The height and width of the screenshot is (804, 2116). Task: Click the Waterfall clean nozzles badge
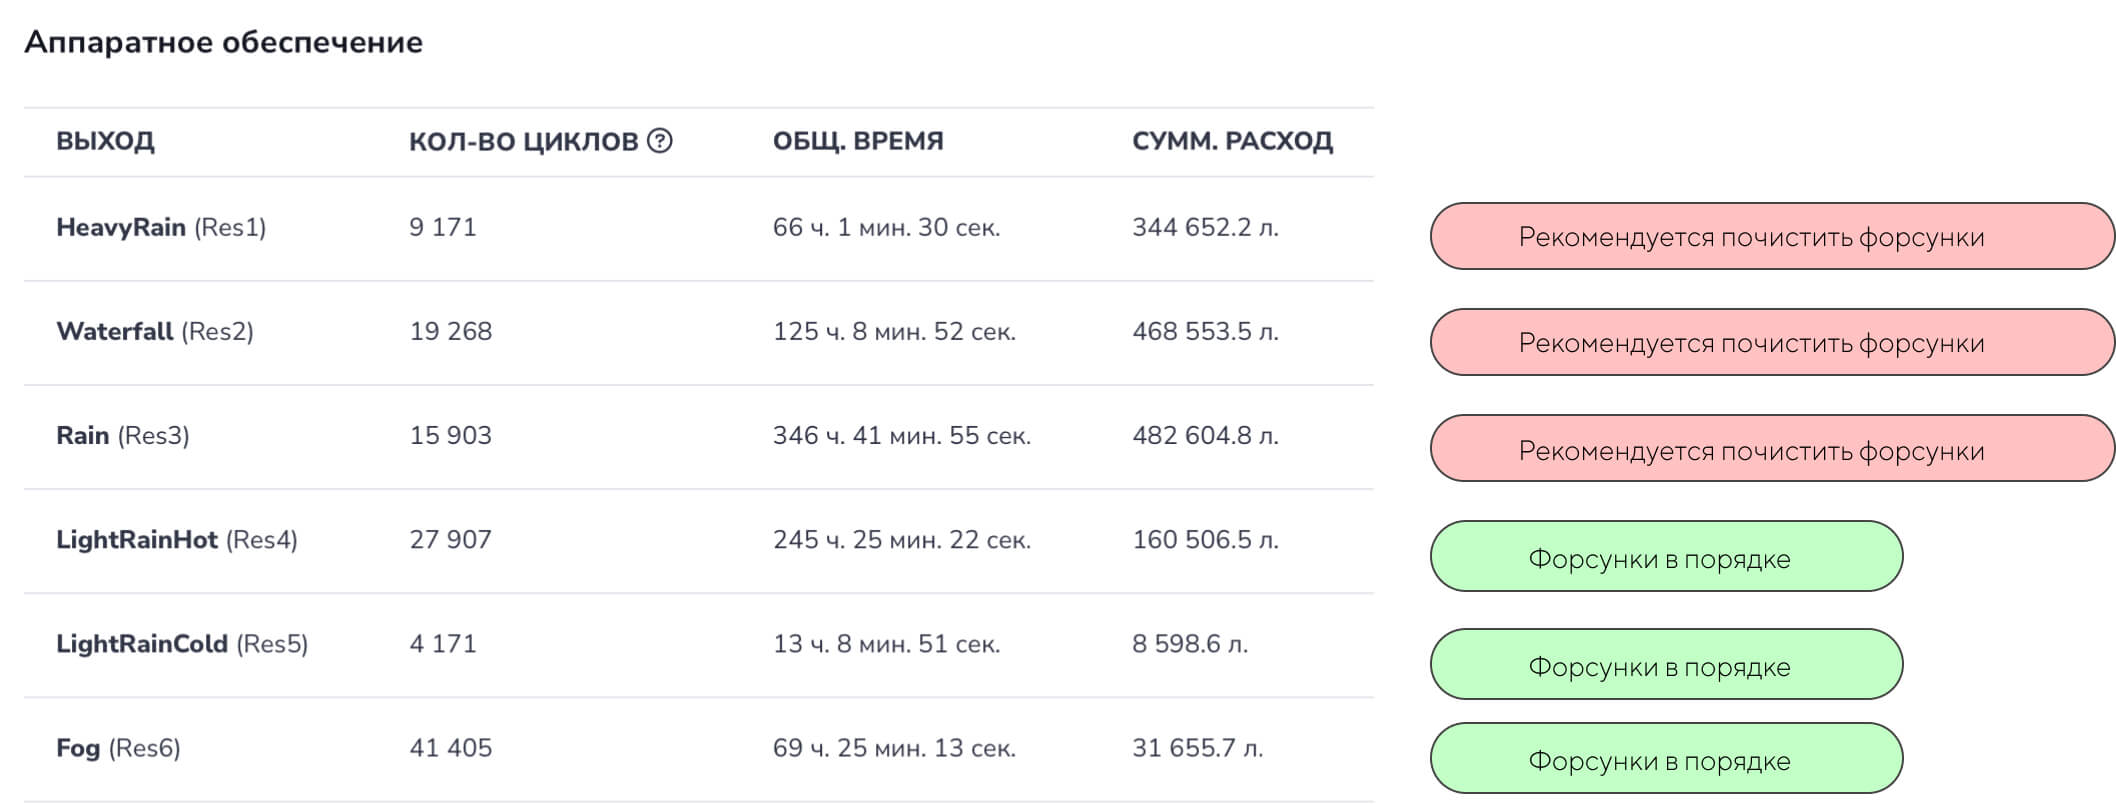(1771, 343)
